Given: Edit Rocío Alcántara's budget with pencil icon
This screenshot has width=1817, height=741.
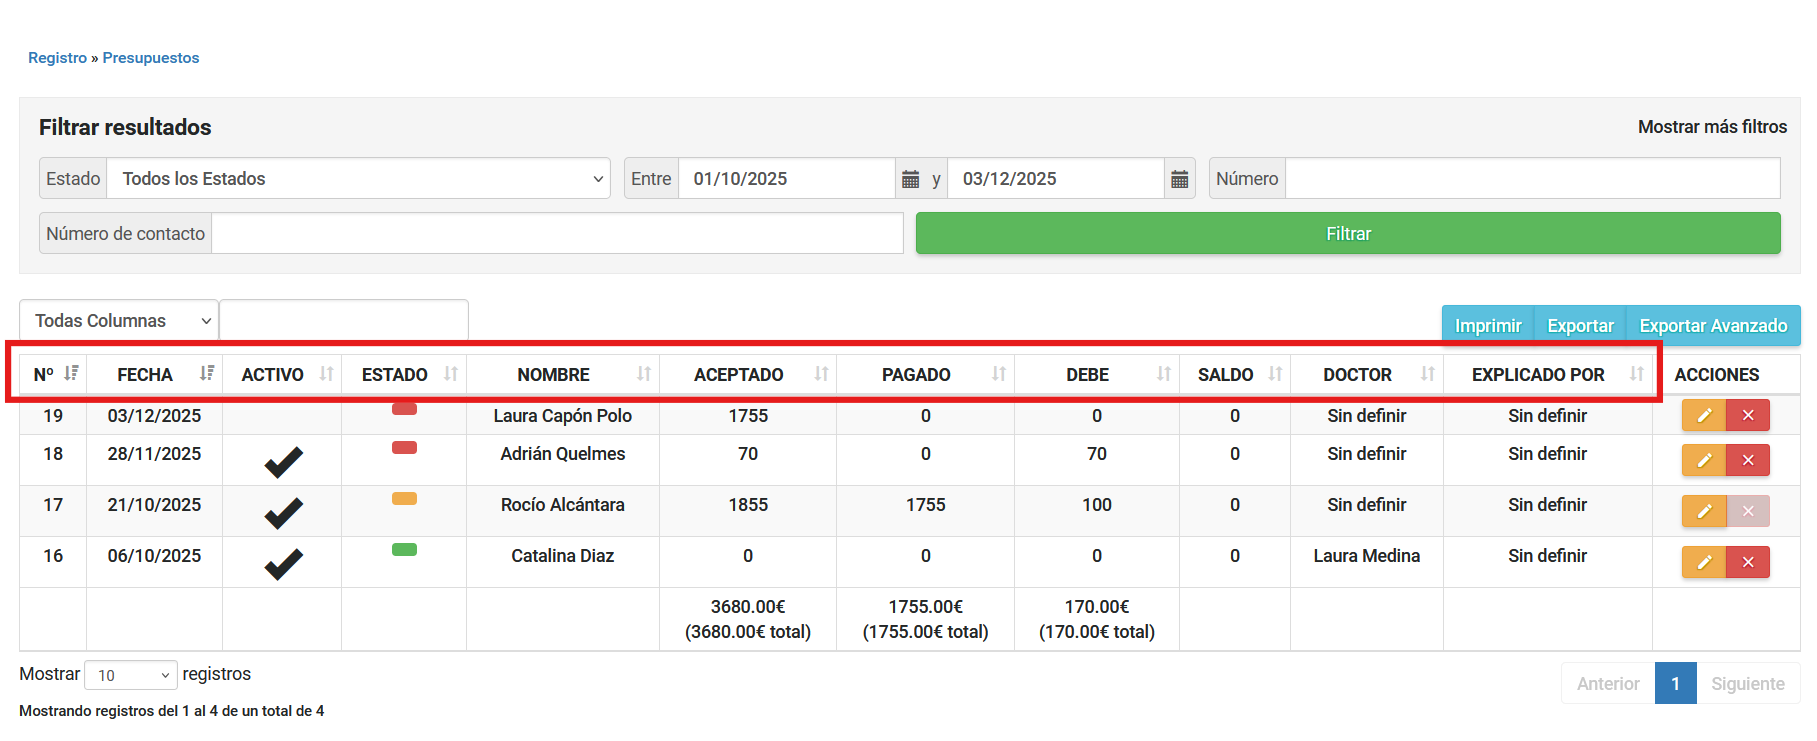Looking at the screenshot, I should tap(1703, 511).
